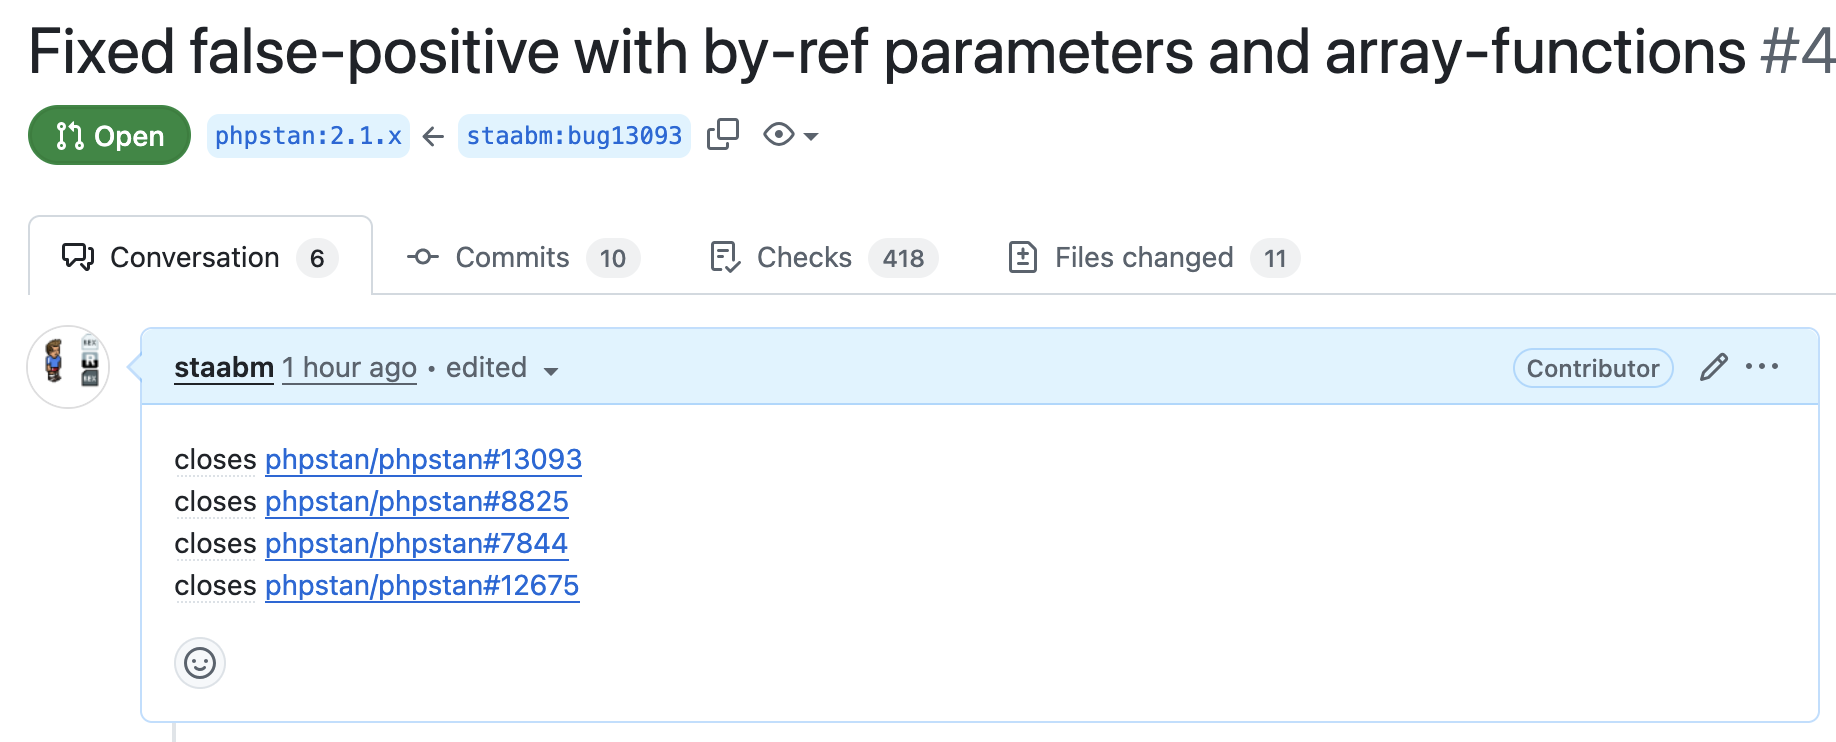Click the staabm:bug13093 head branch label
This screenshot has height=742, width=1836.
[x=574, y=135]
